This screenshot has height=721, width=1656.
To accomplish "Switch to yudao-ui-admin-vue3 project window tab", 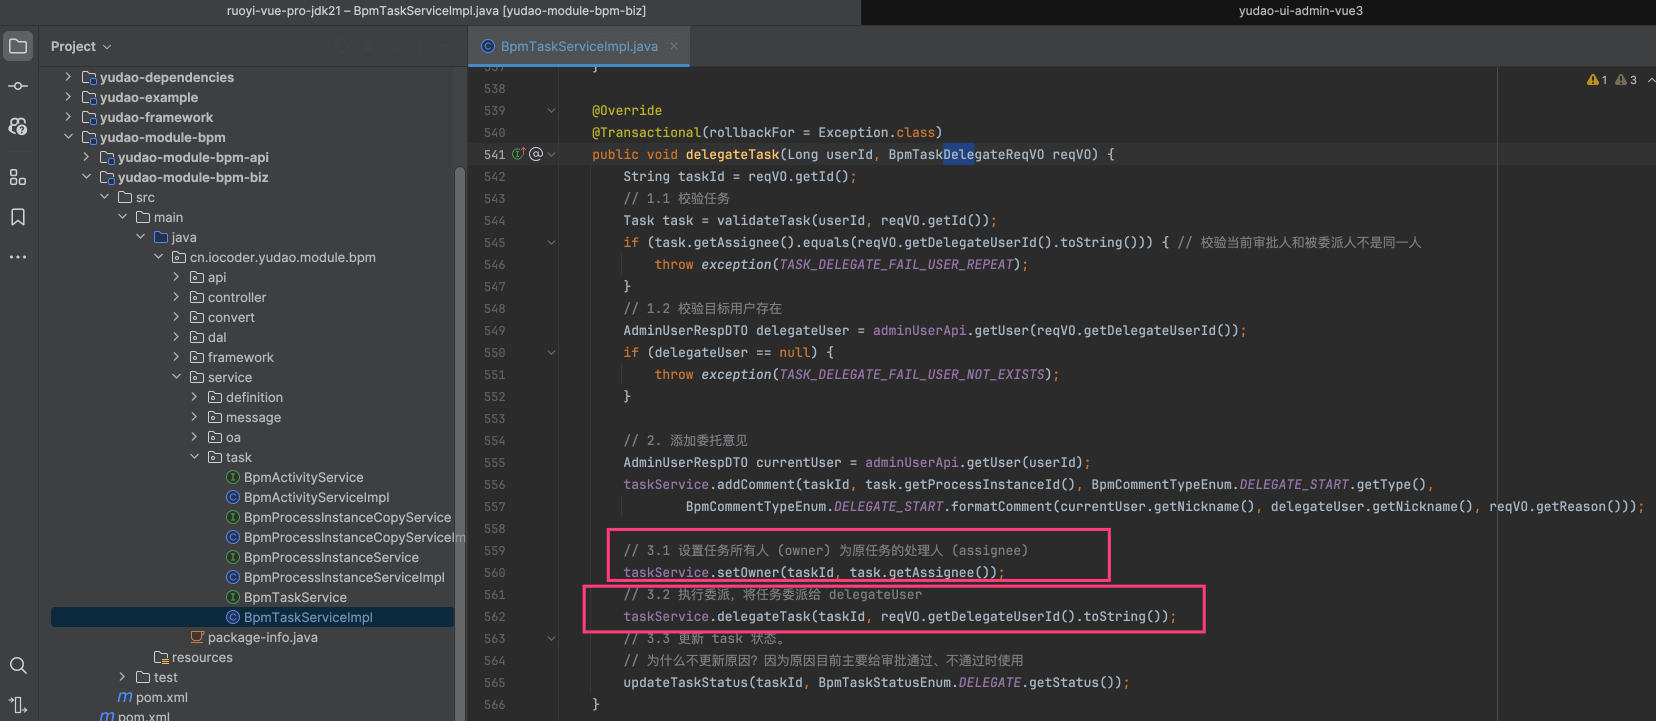I will 1300,11.
